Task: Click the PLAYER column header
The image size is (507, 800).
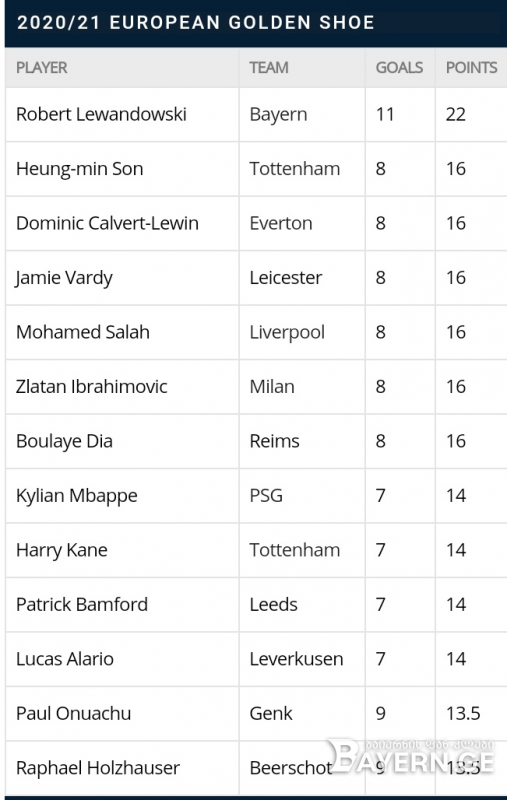Action: (x=41, y=67)
